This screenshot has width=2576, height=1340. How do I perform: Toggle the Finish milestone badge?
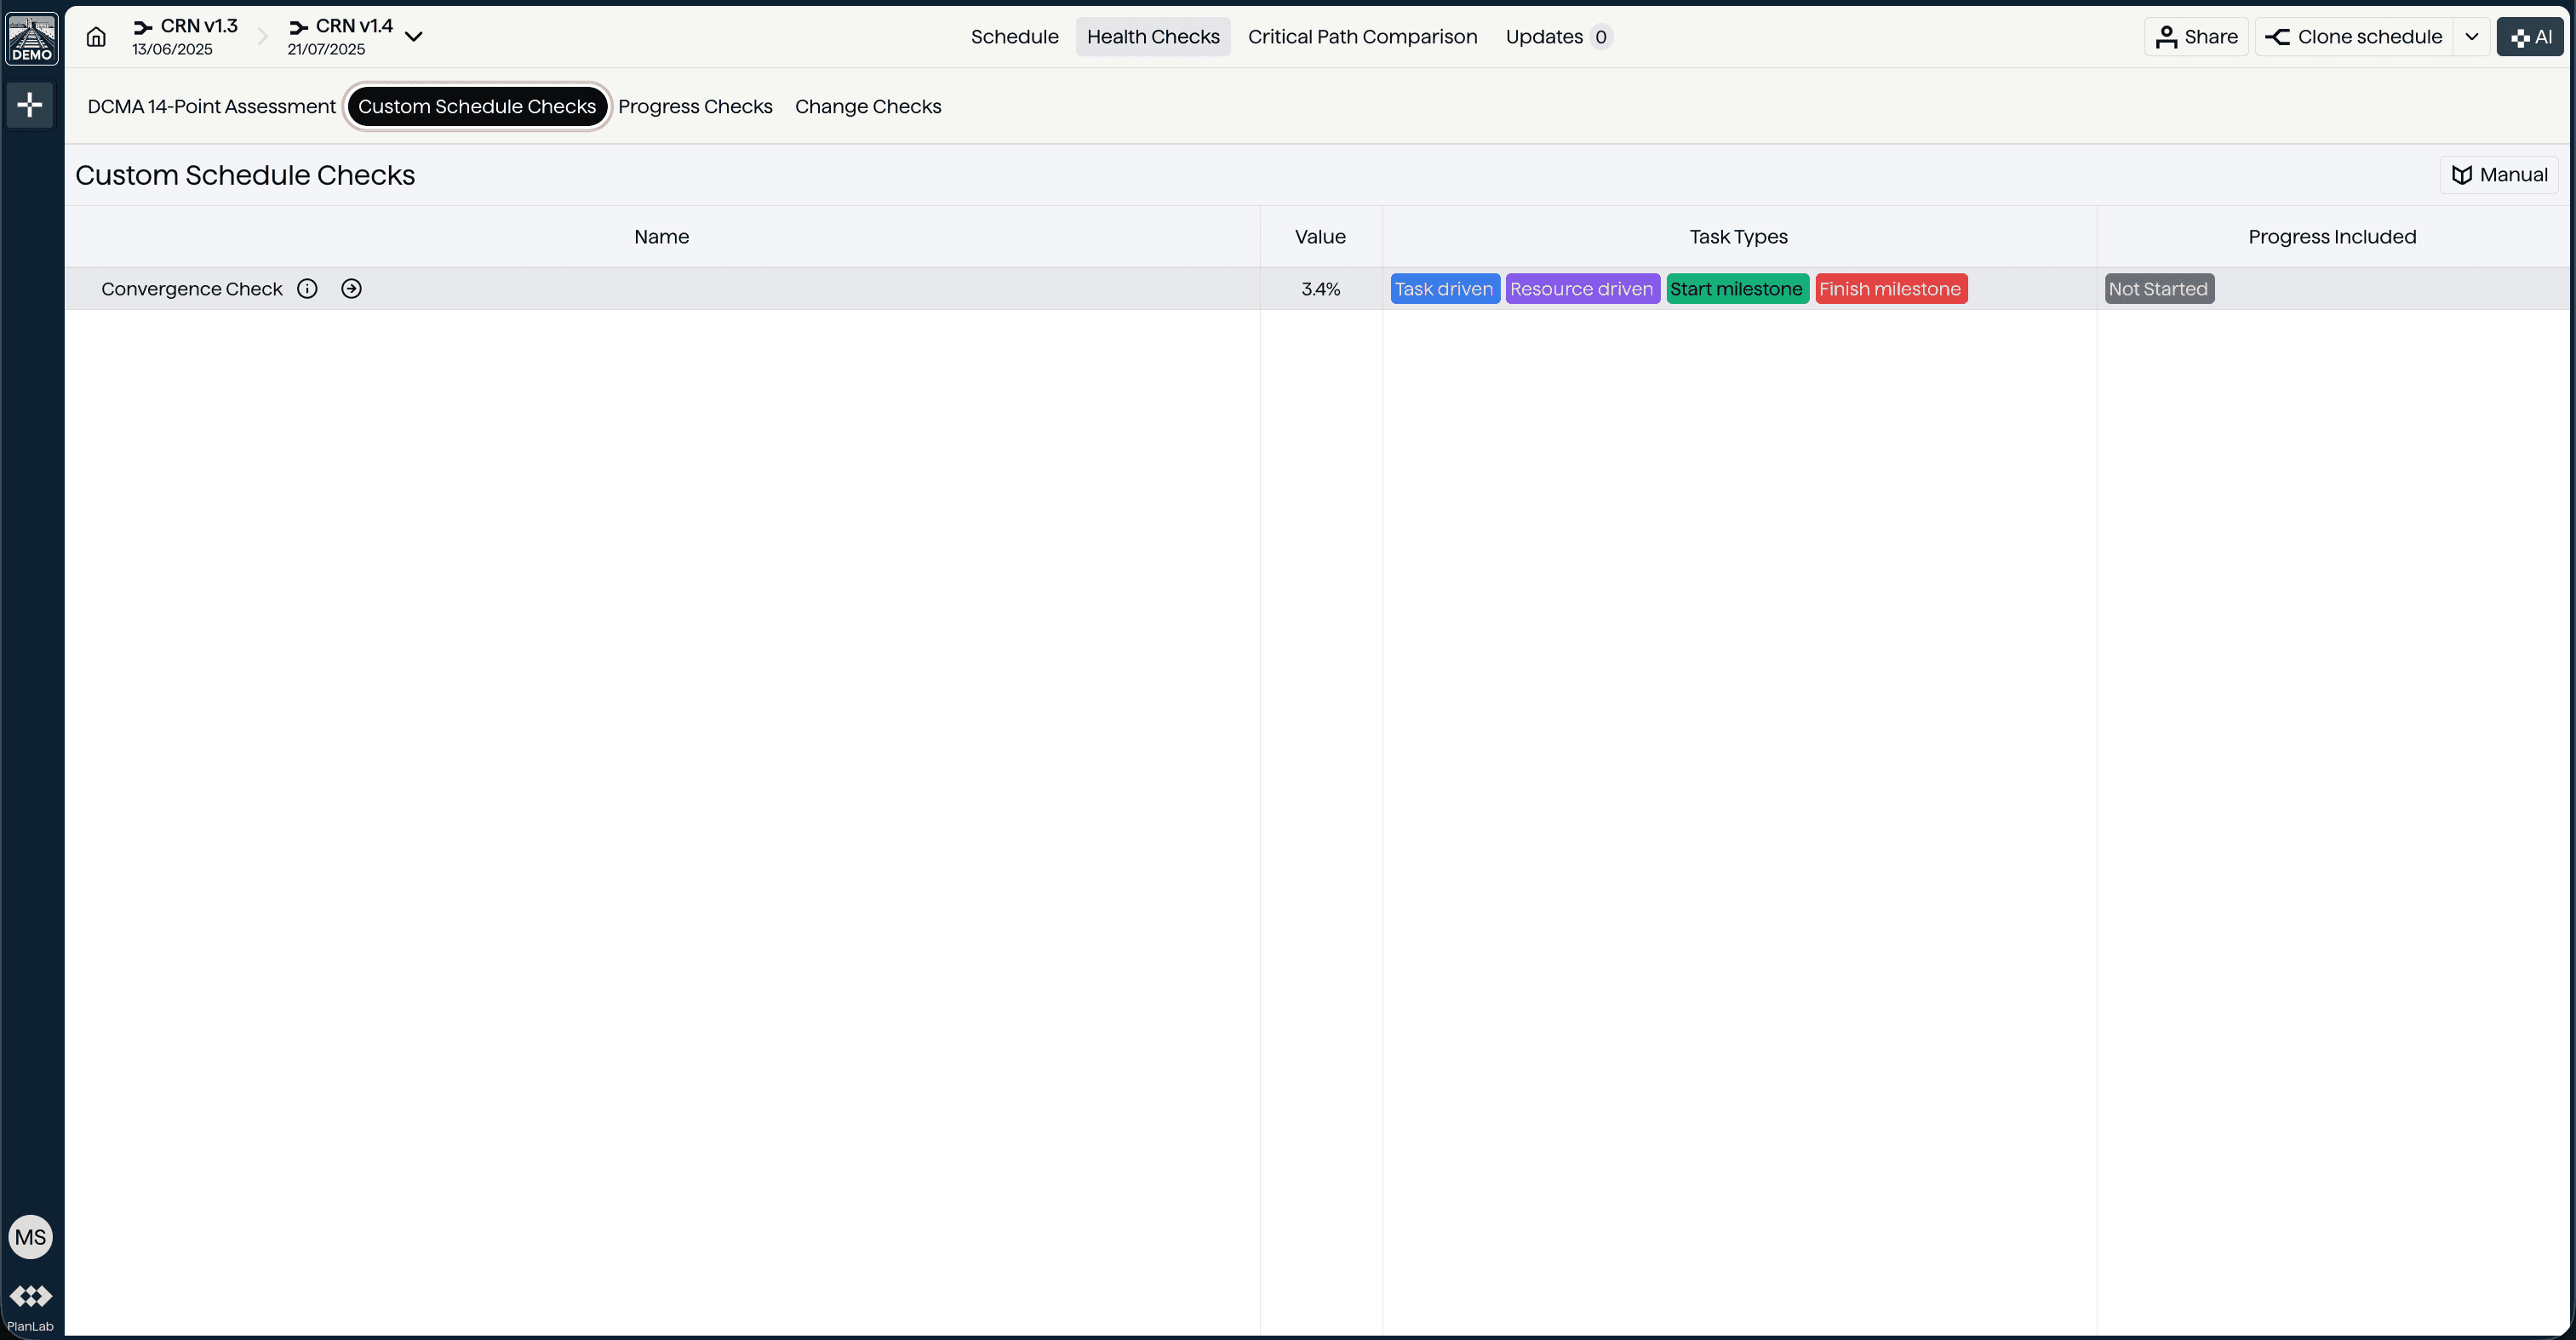pos(1890,288)
